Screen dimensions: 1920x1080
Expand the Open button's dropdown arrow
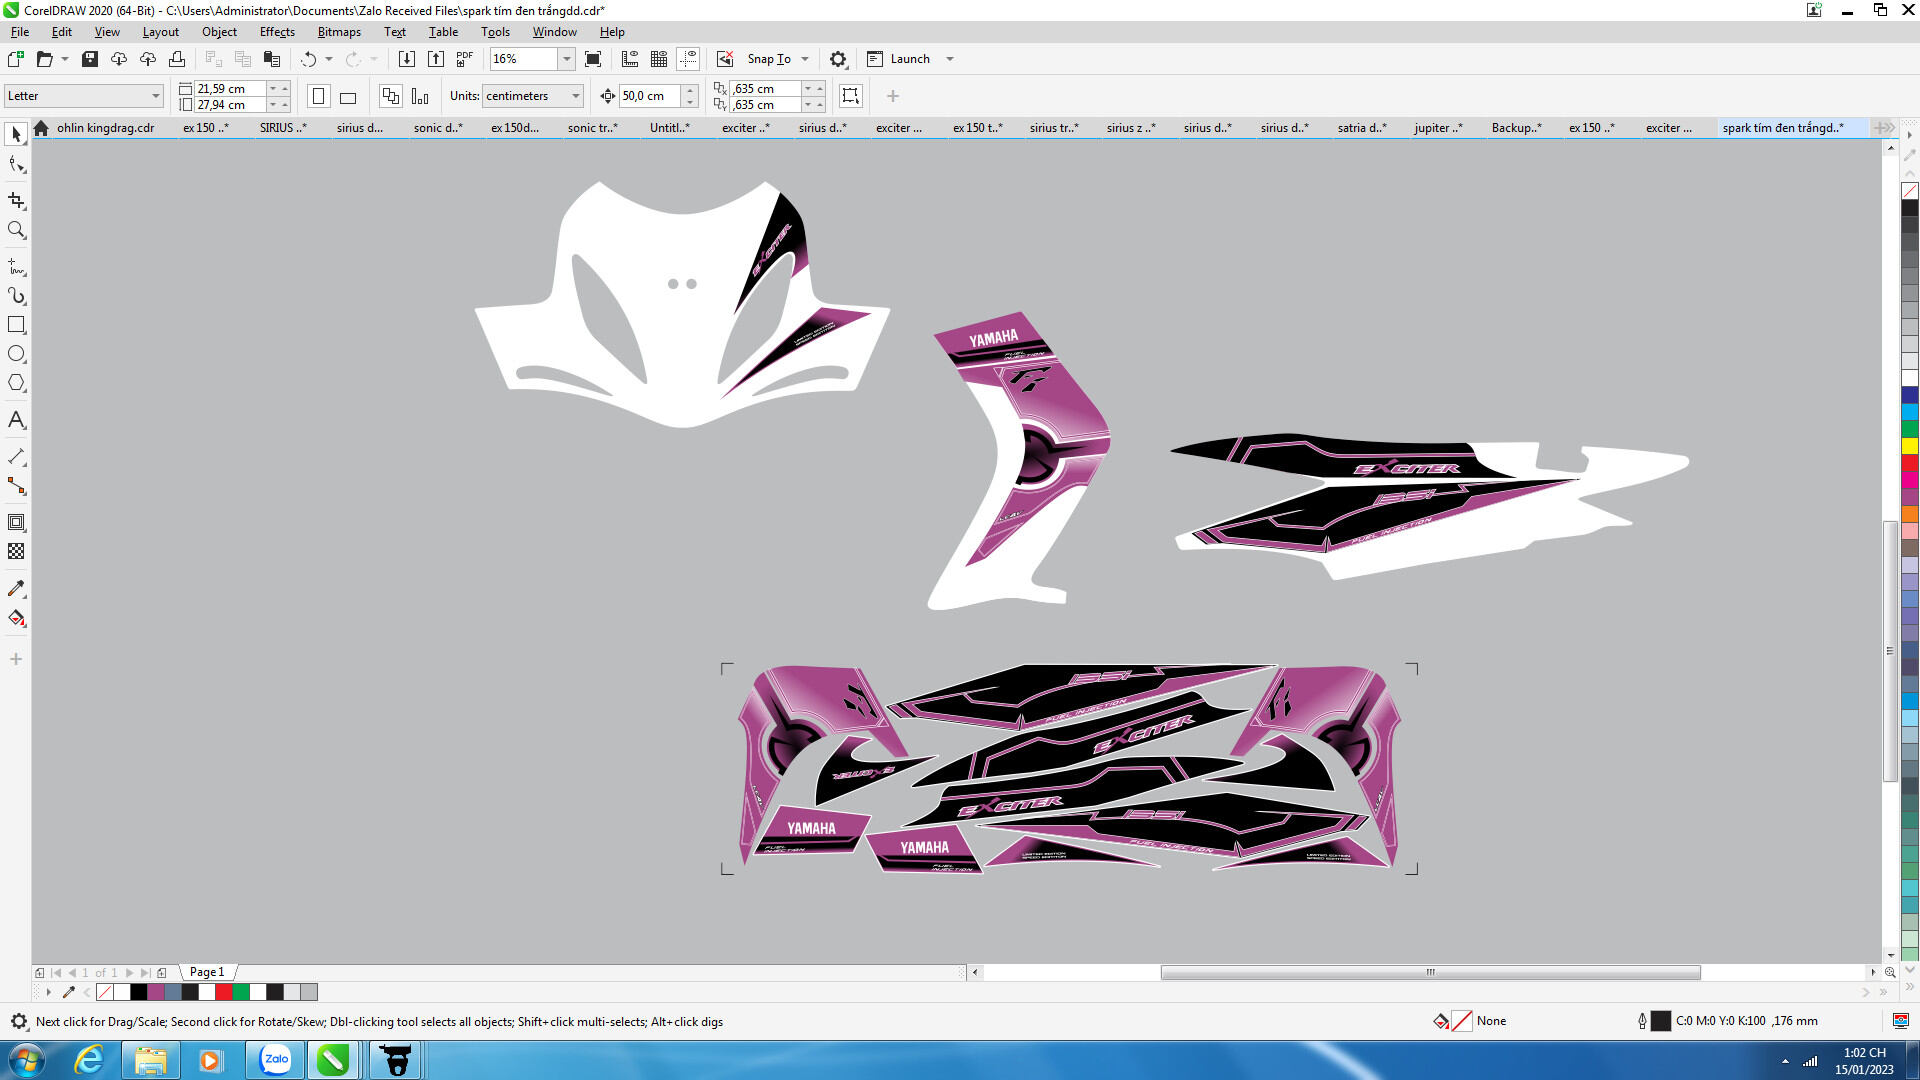tap(65, 59)
